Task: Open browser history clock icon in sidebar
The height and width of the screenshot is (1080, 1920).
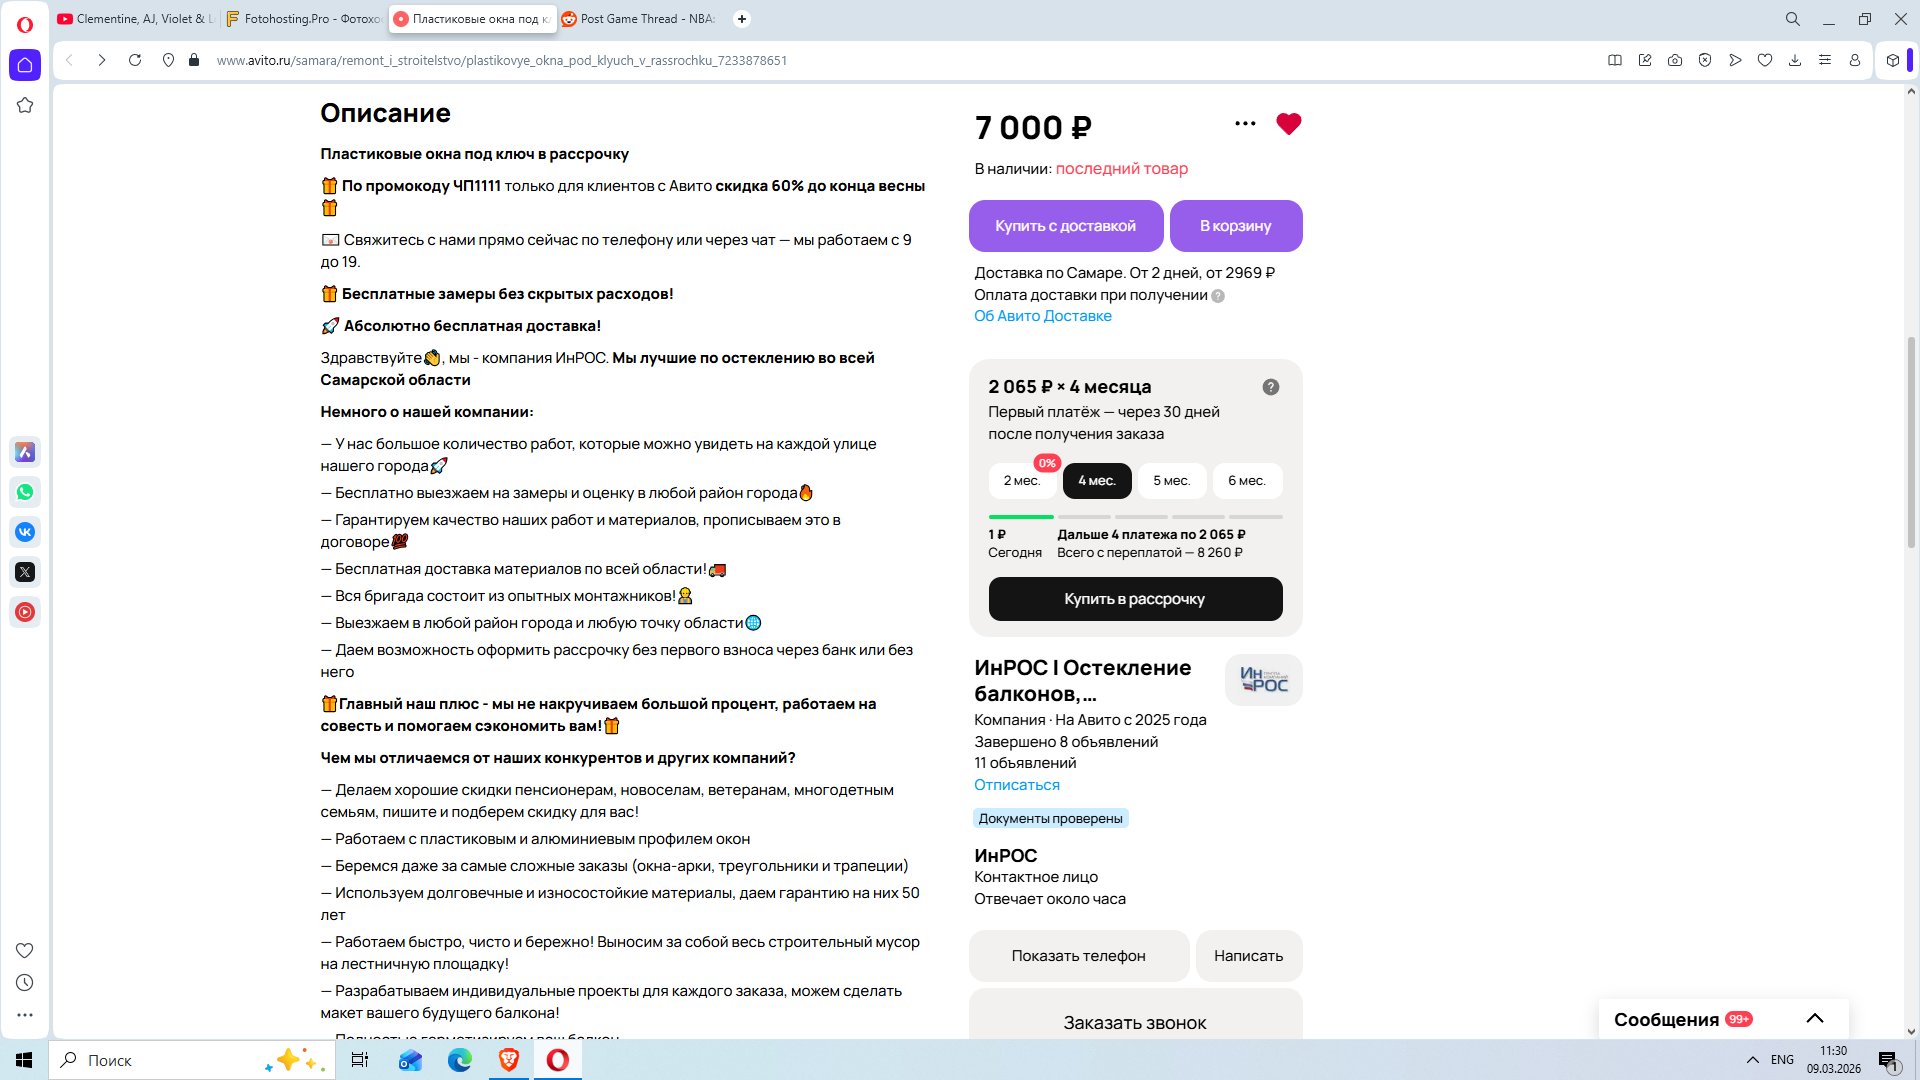Action: pos(25,983)
